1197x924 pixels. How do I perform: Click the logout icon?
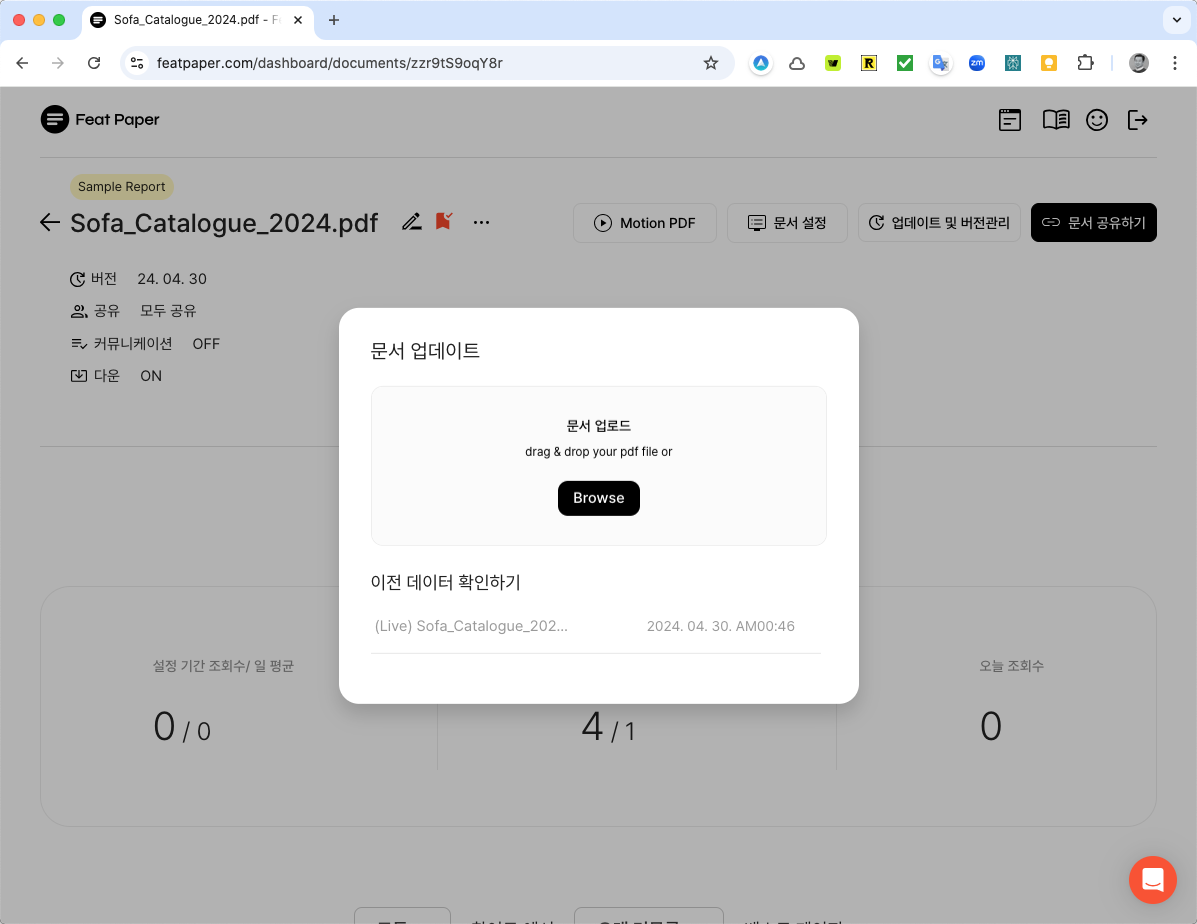pos(1138,119)
